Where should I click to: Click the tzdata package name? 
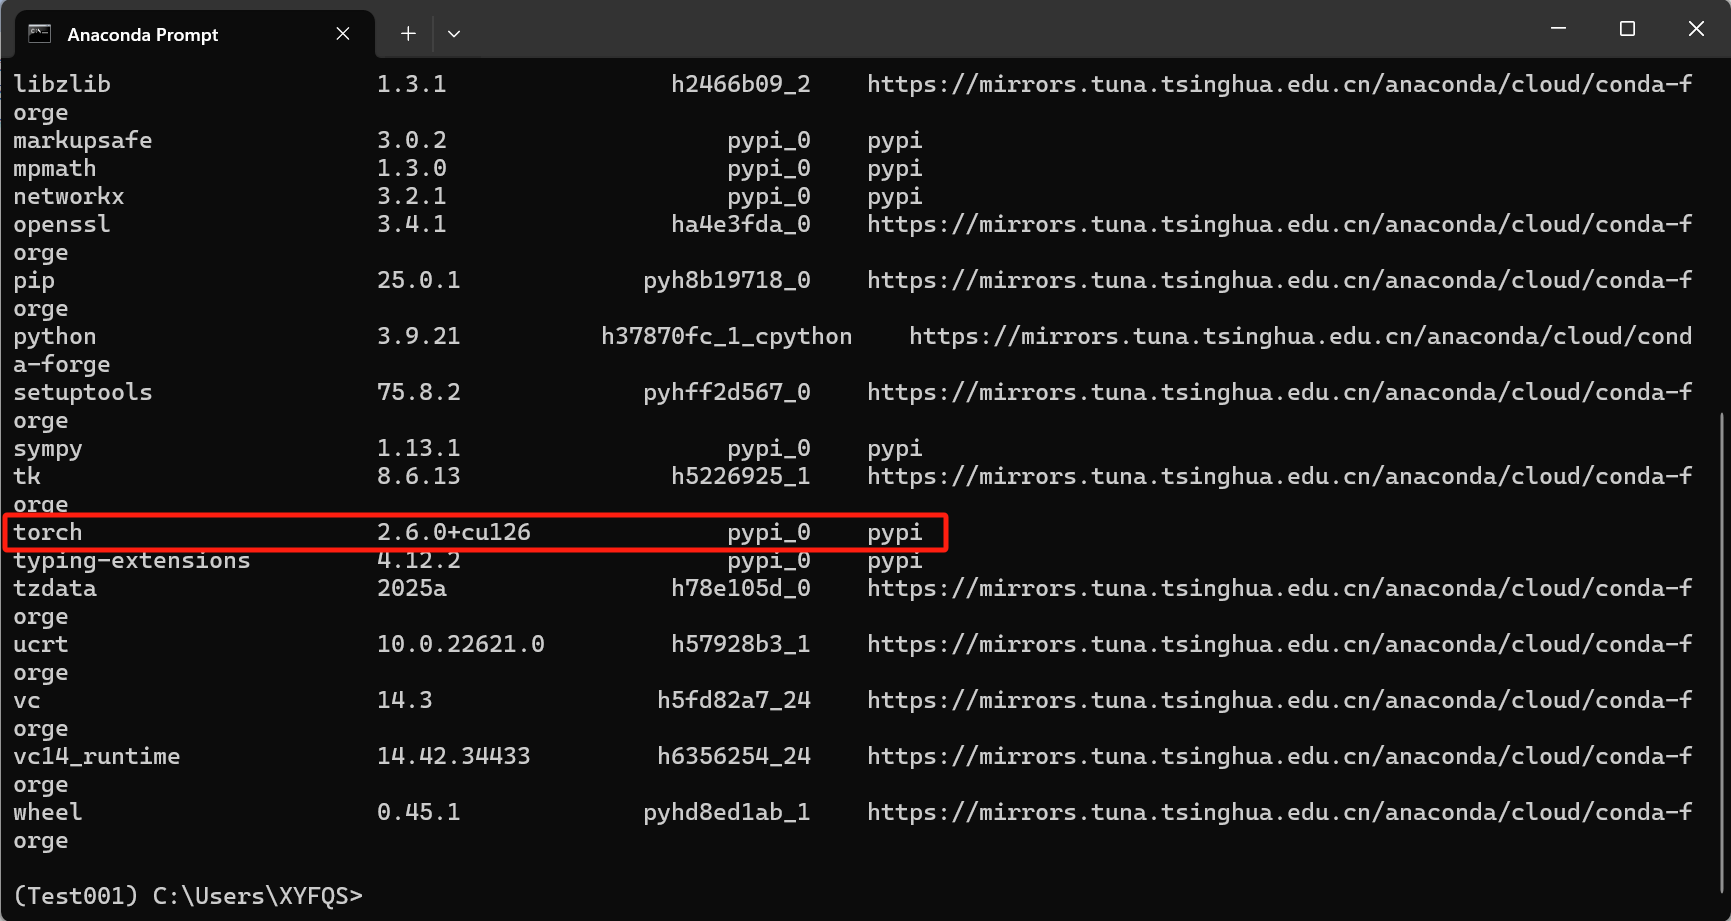point(55,588)
